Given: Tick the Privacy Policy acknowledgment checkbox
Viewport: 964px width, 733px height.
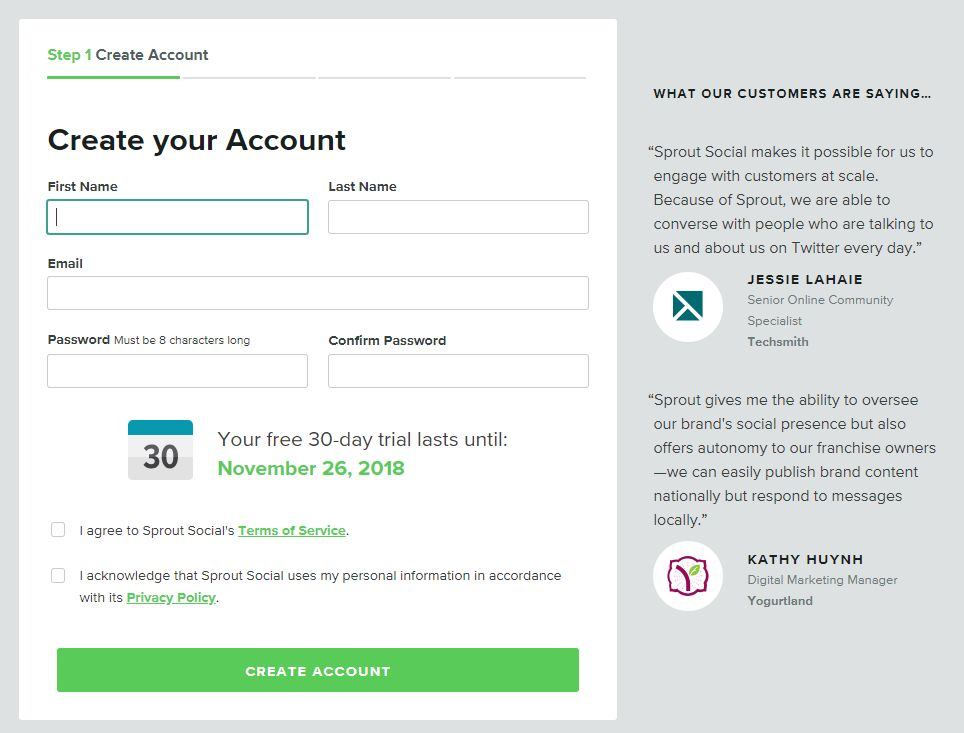Looking at the screenshot, I should pos(58,576).
